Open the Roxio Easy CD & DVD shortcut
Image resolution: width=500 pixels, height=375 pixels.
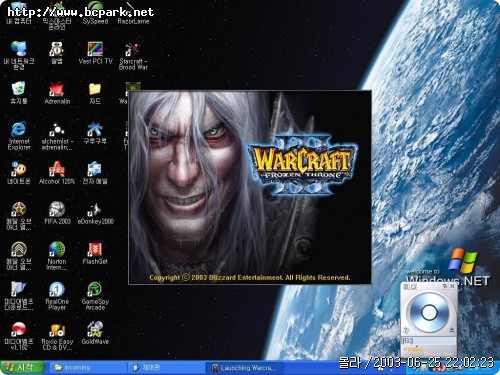tap(57, 336)
